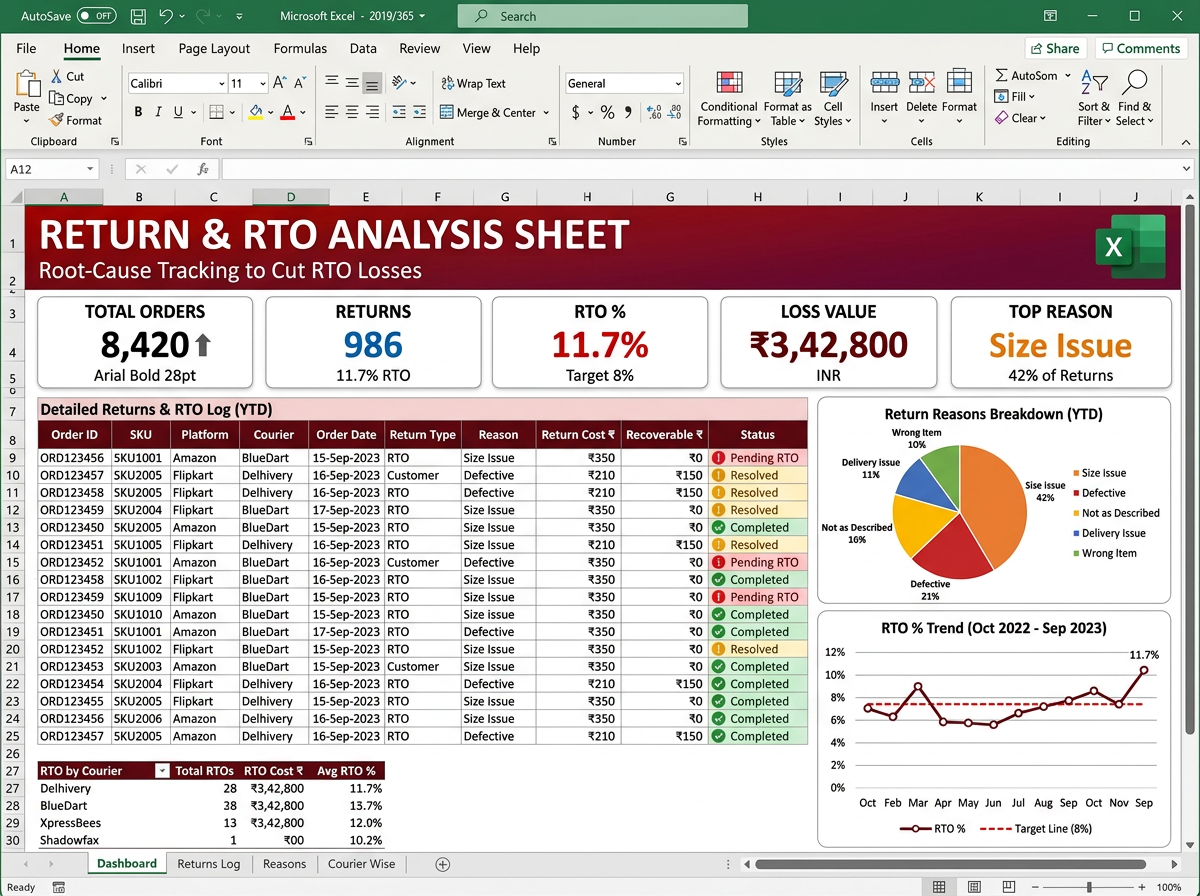This screenshot has width=1200, height=896.
Task: Click the Comments button
Action: 1139,48
